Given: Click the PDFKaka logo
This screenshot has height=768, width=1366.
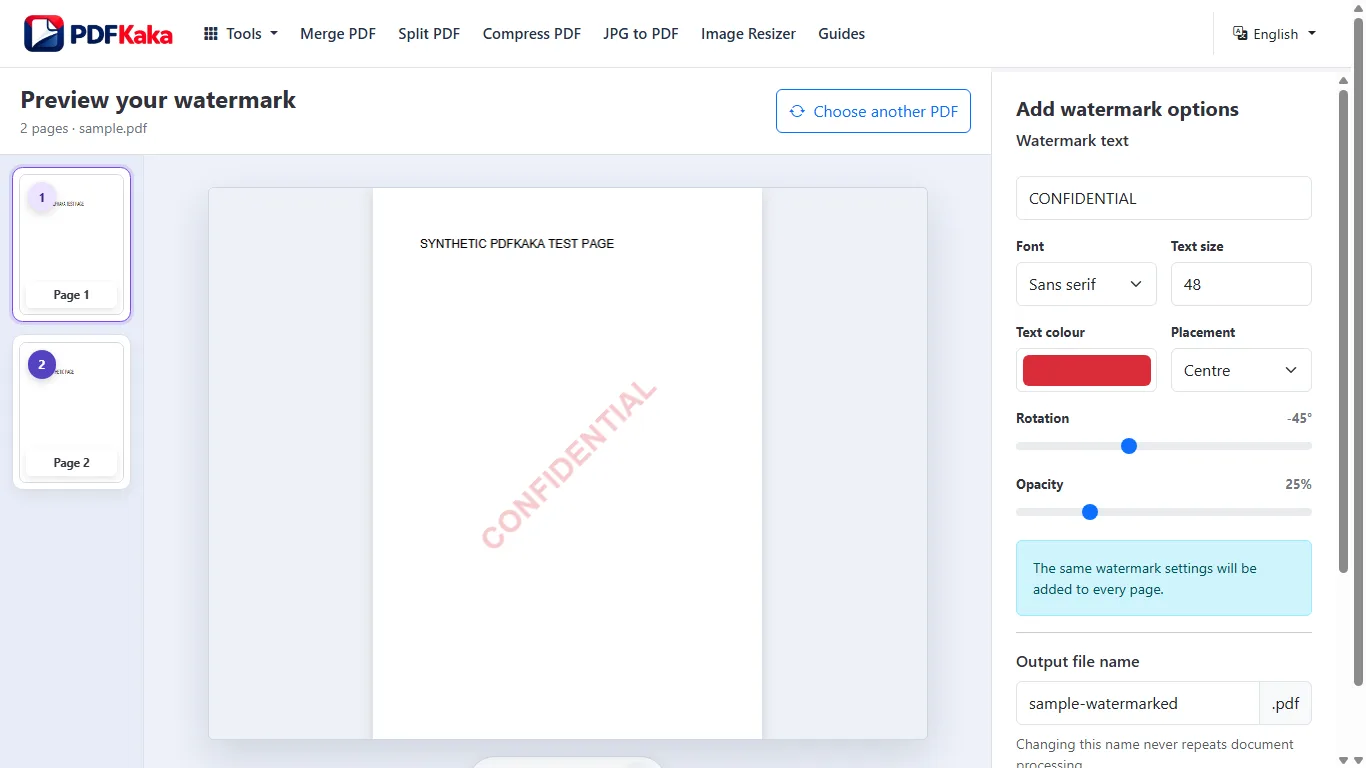Looking at the screenshot, I should (98, 34).
